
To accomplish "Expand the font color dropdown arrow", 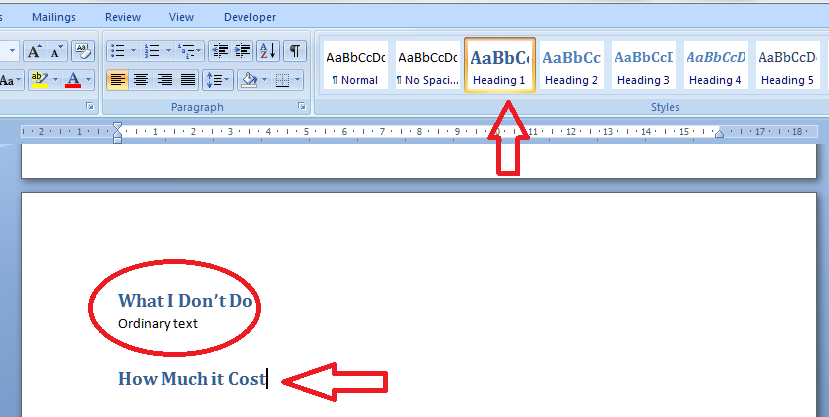I will [x=89, y=80].
